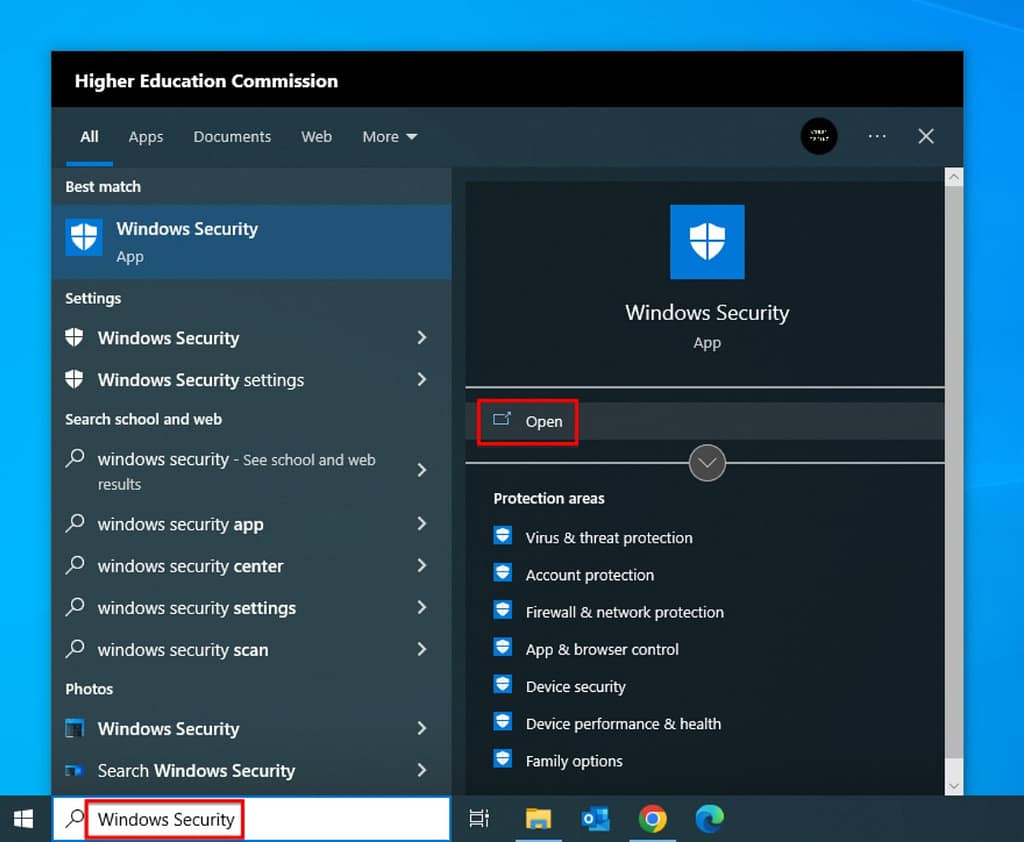The image size is (1024, 842).
Task: Click the Device performance & health shield icon
Action: (503, 722)
